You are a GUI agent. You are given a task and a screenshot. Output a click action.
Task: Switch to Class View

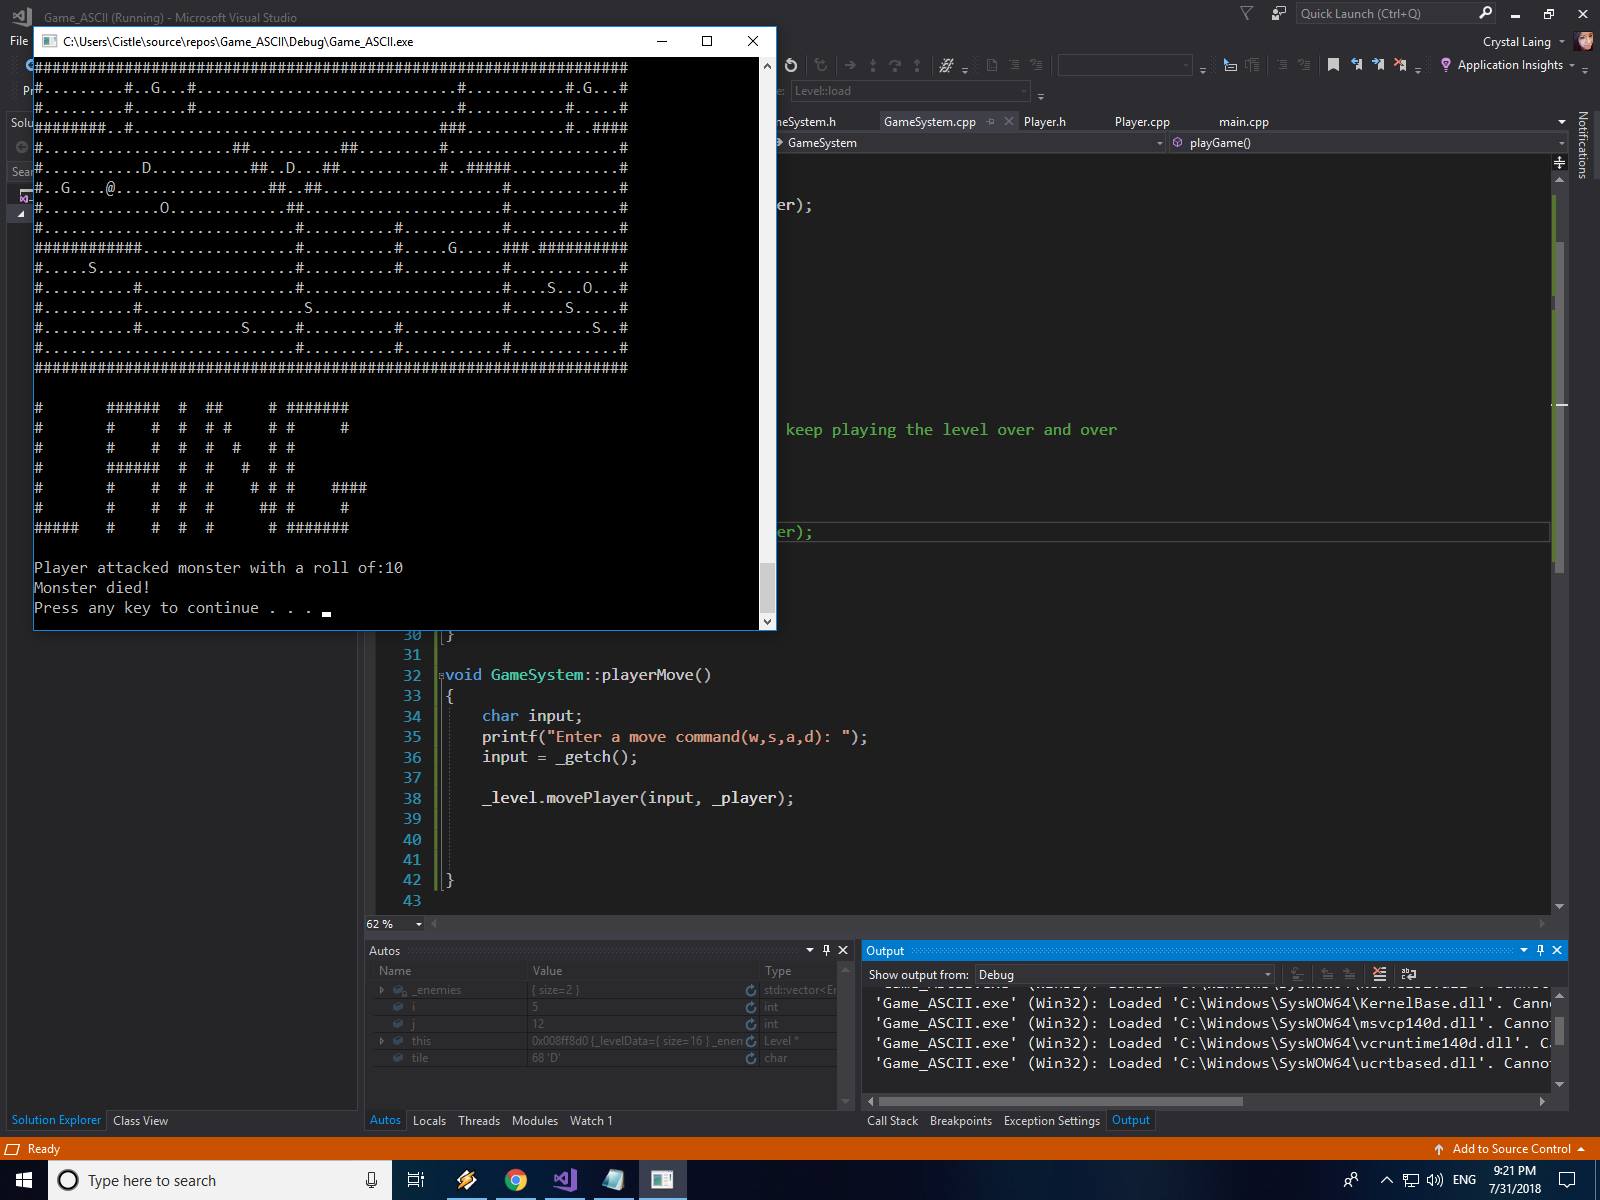click(140, 1120)
